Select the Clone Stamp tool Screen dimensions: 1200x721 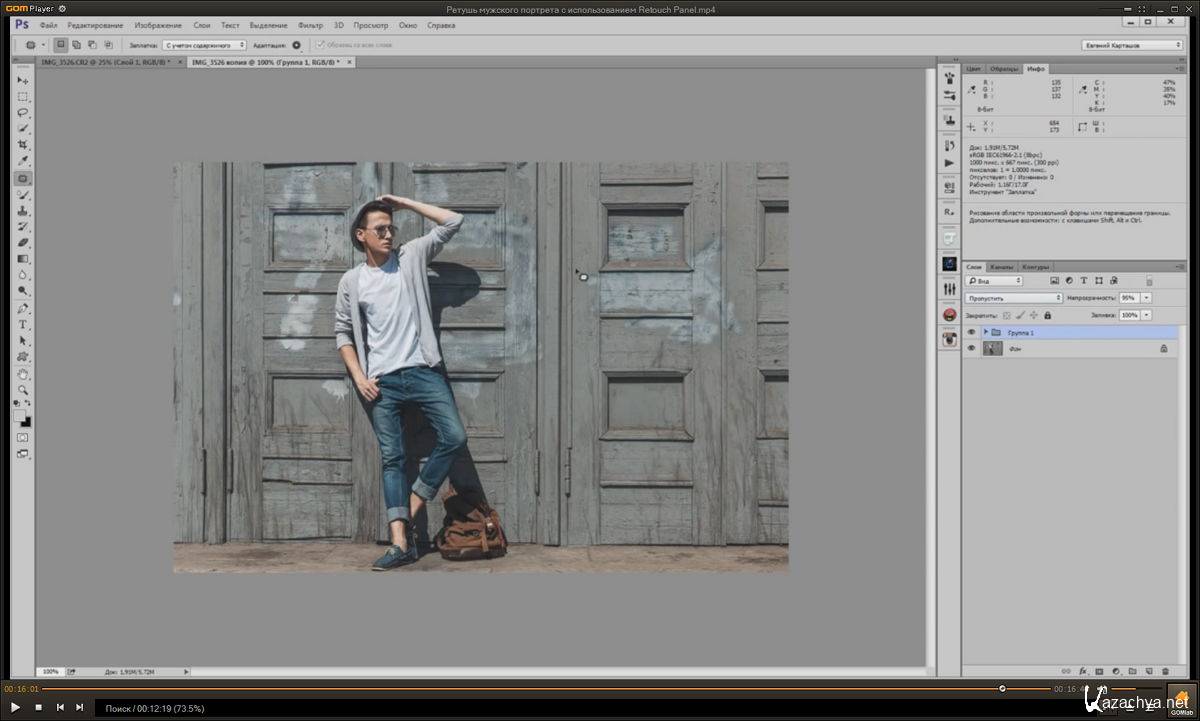(x=23, y=211)
